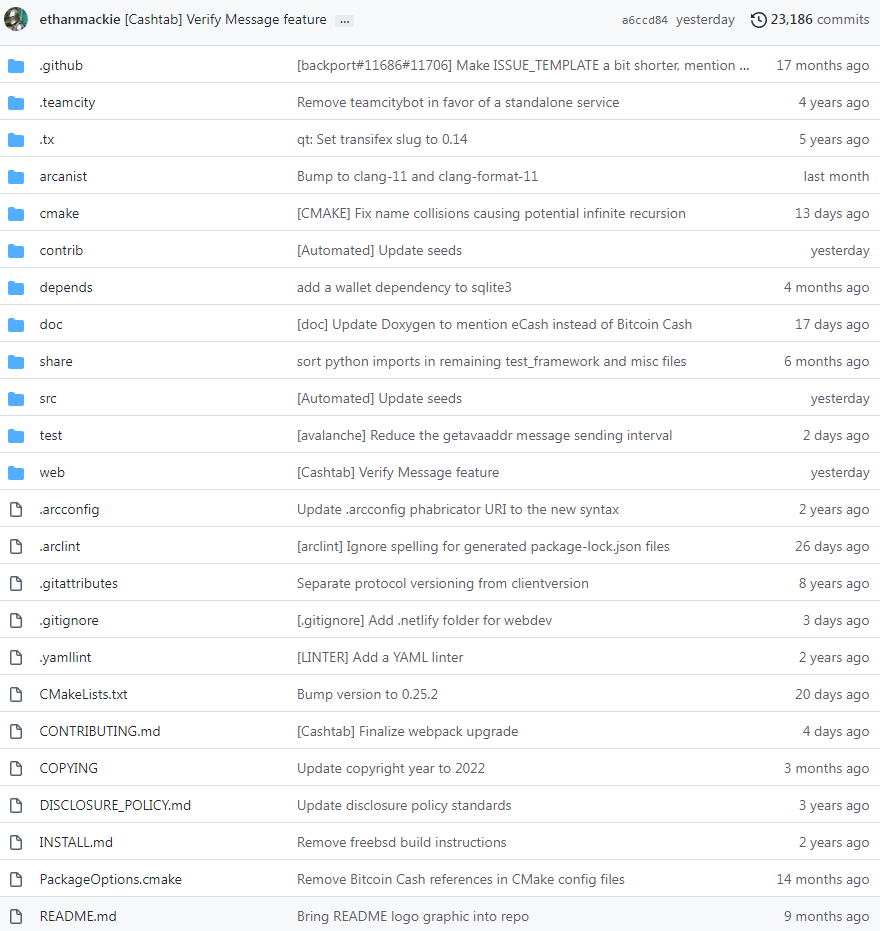This screenshot has width=880, height=931.
Task: Click the arcanist folder icon
Action: 16,177
